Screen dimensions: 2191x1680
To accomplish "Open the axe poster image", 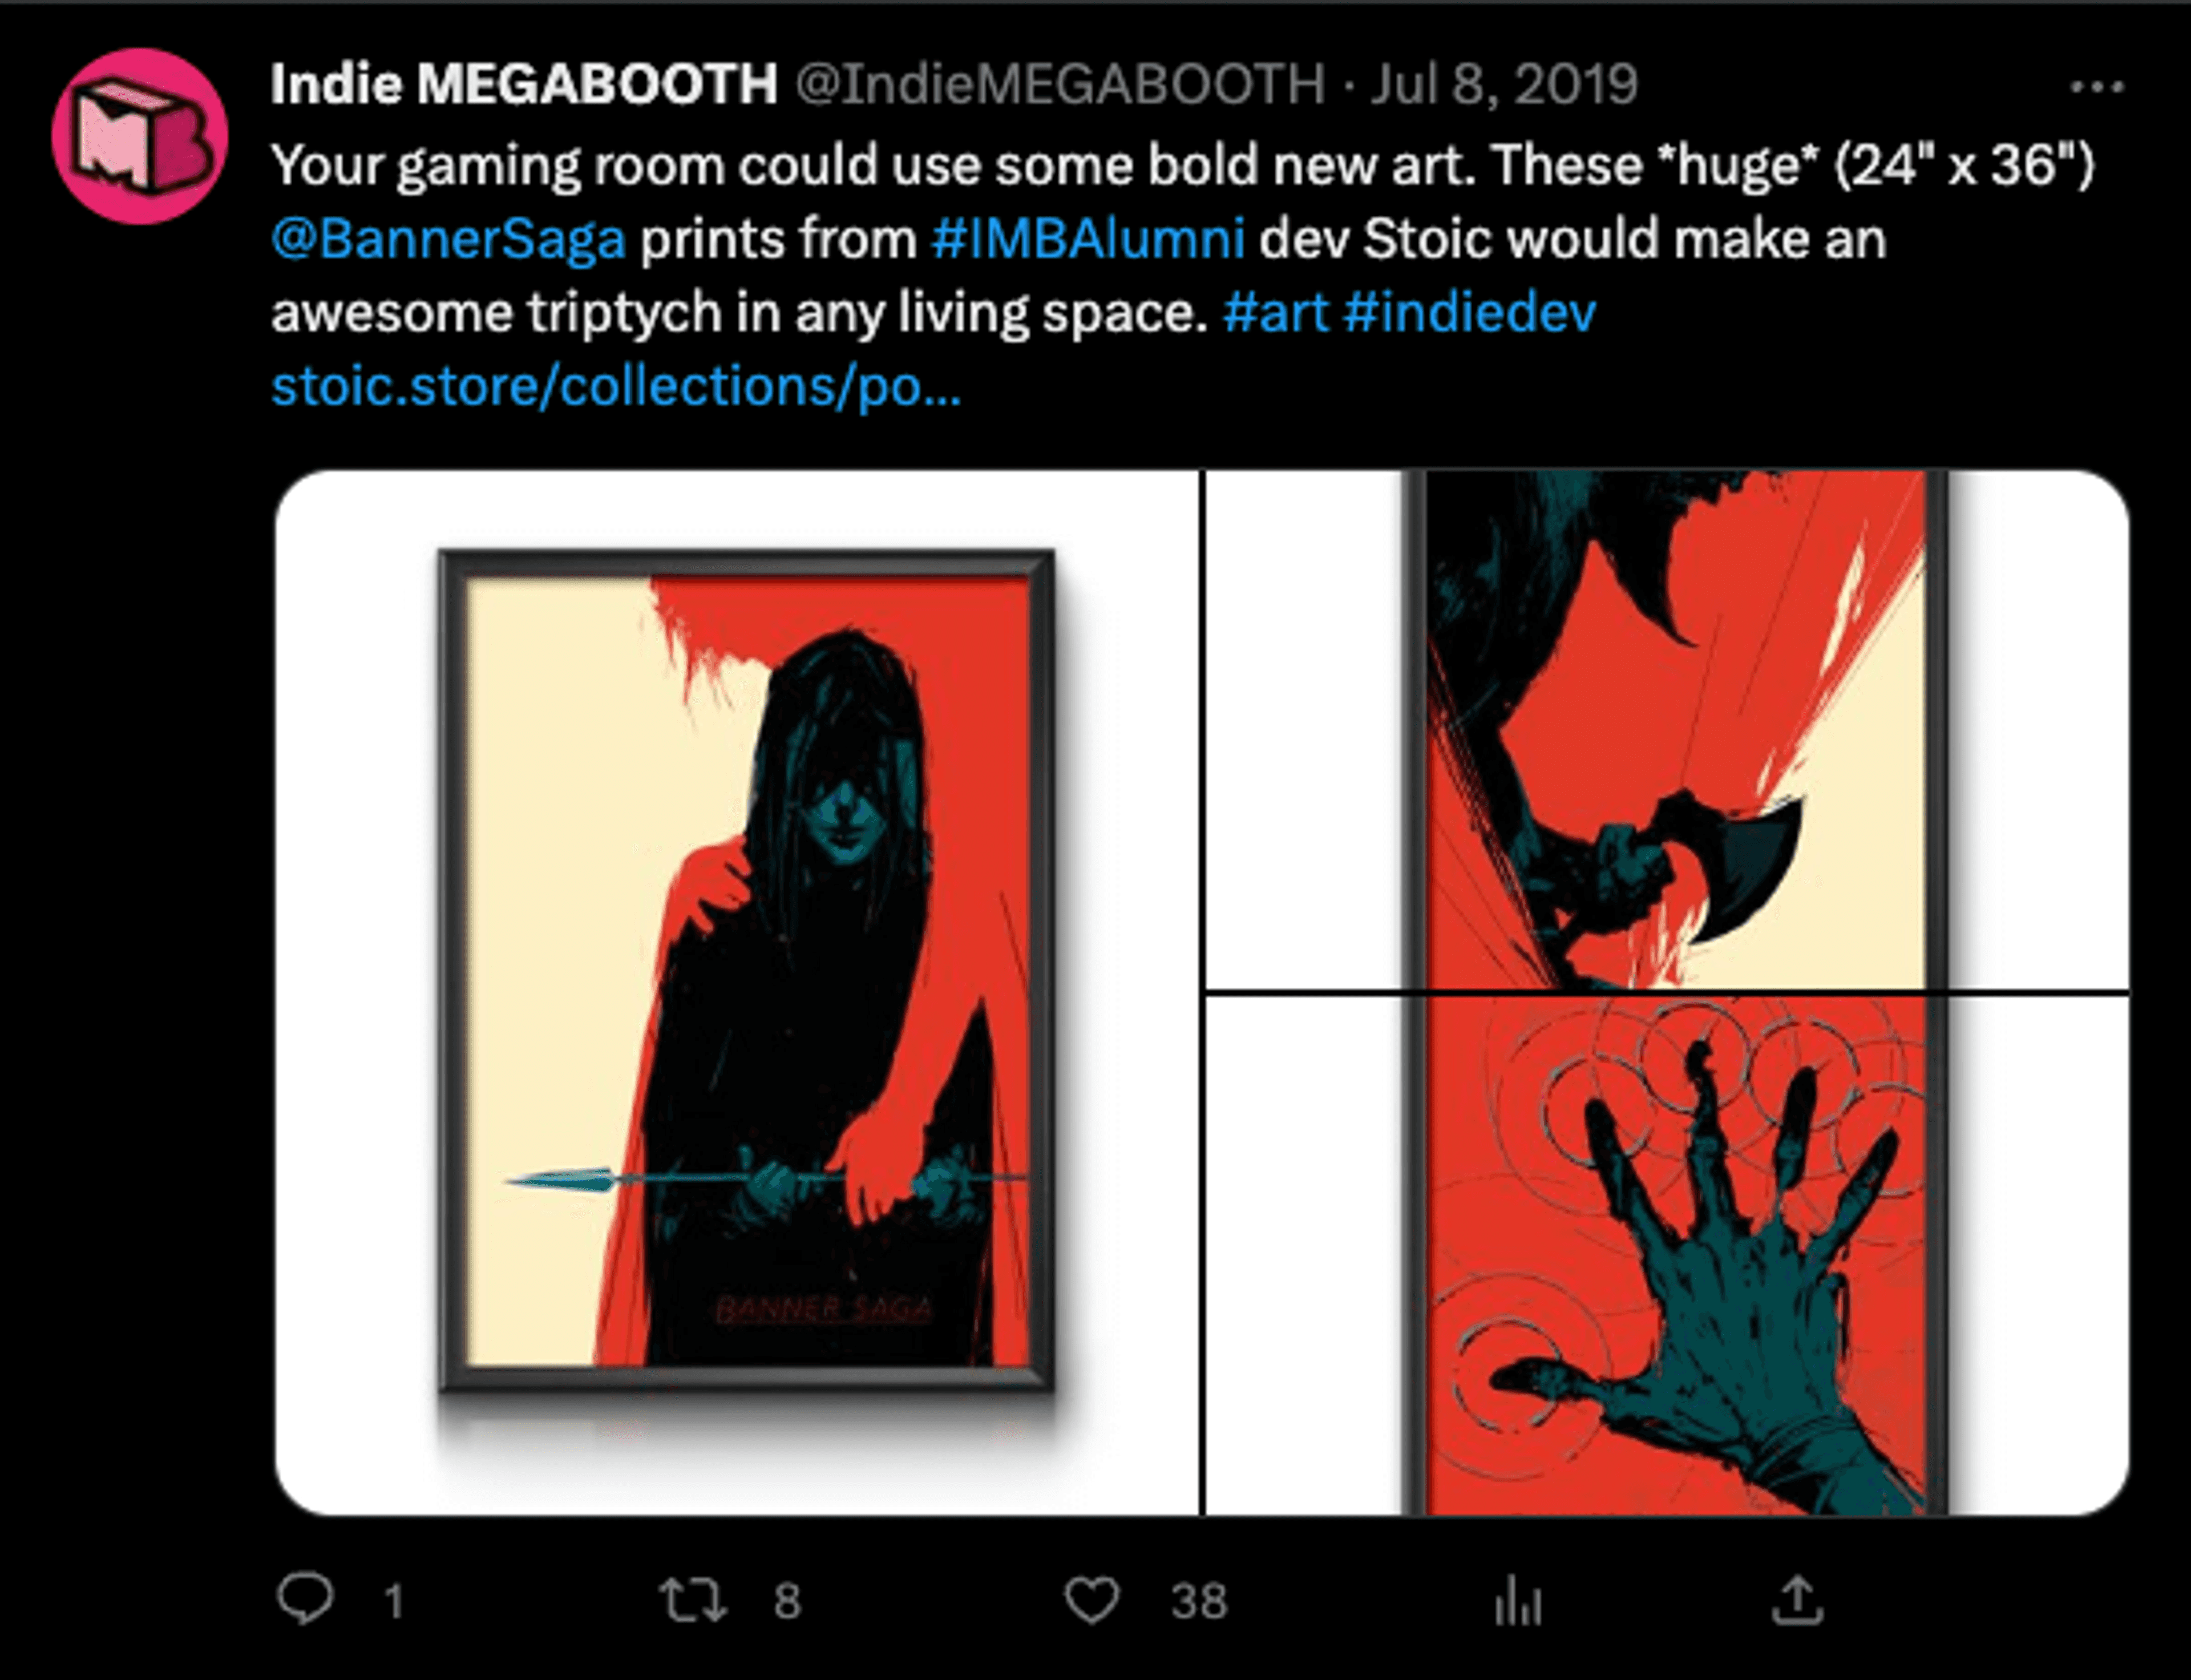I will click(x=1667, y=730).
